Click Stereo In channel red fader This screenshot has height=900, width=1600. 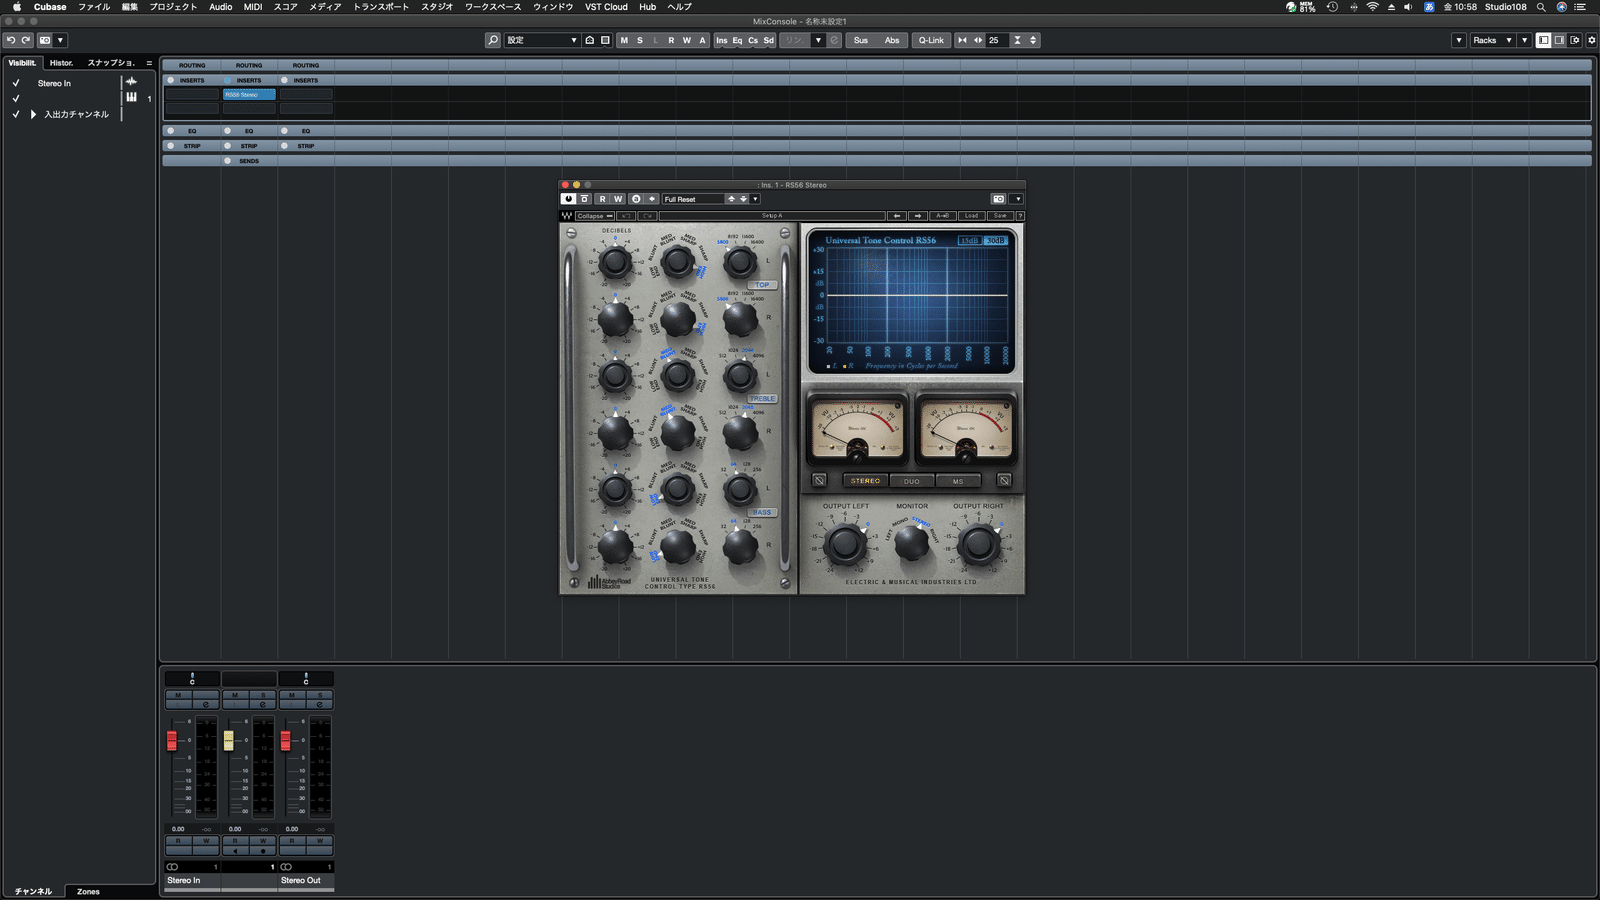(x=172, y=740)
